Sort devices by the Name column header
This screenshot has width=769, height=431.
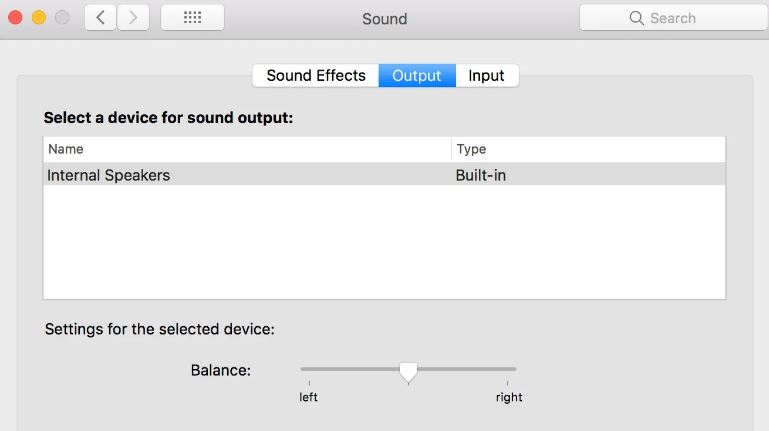pyautogui.click(x=247, y=149)
